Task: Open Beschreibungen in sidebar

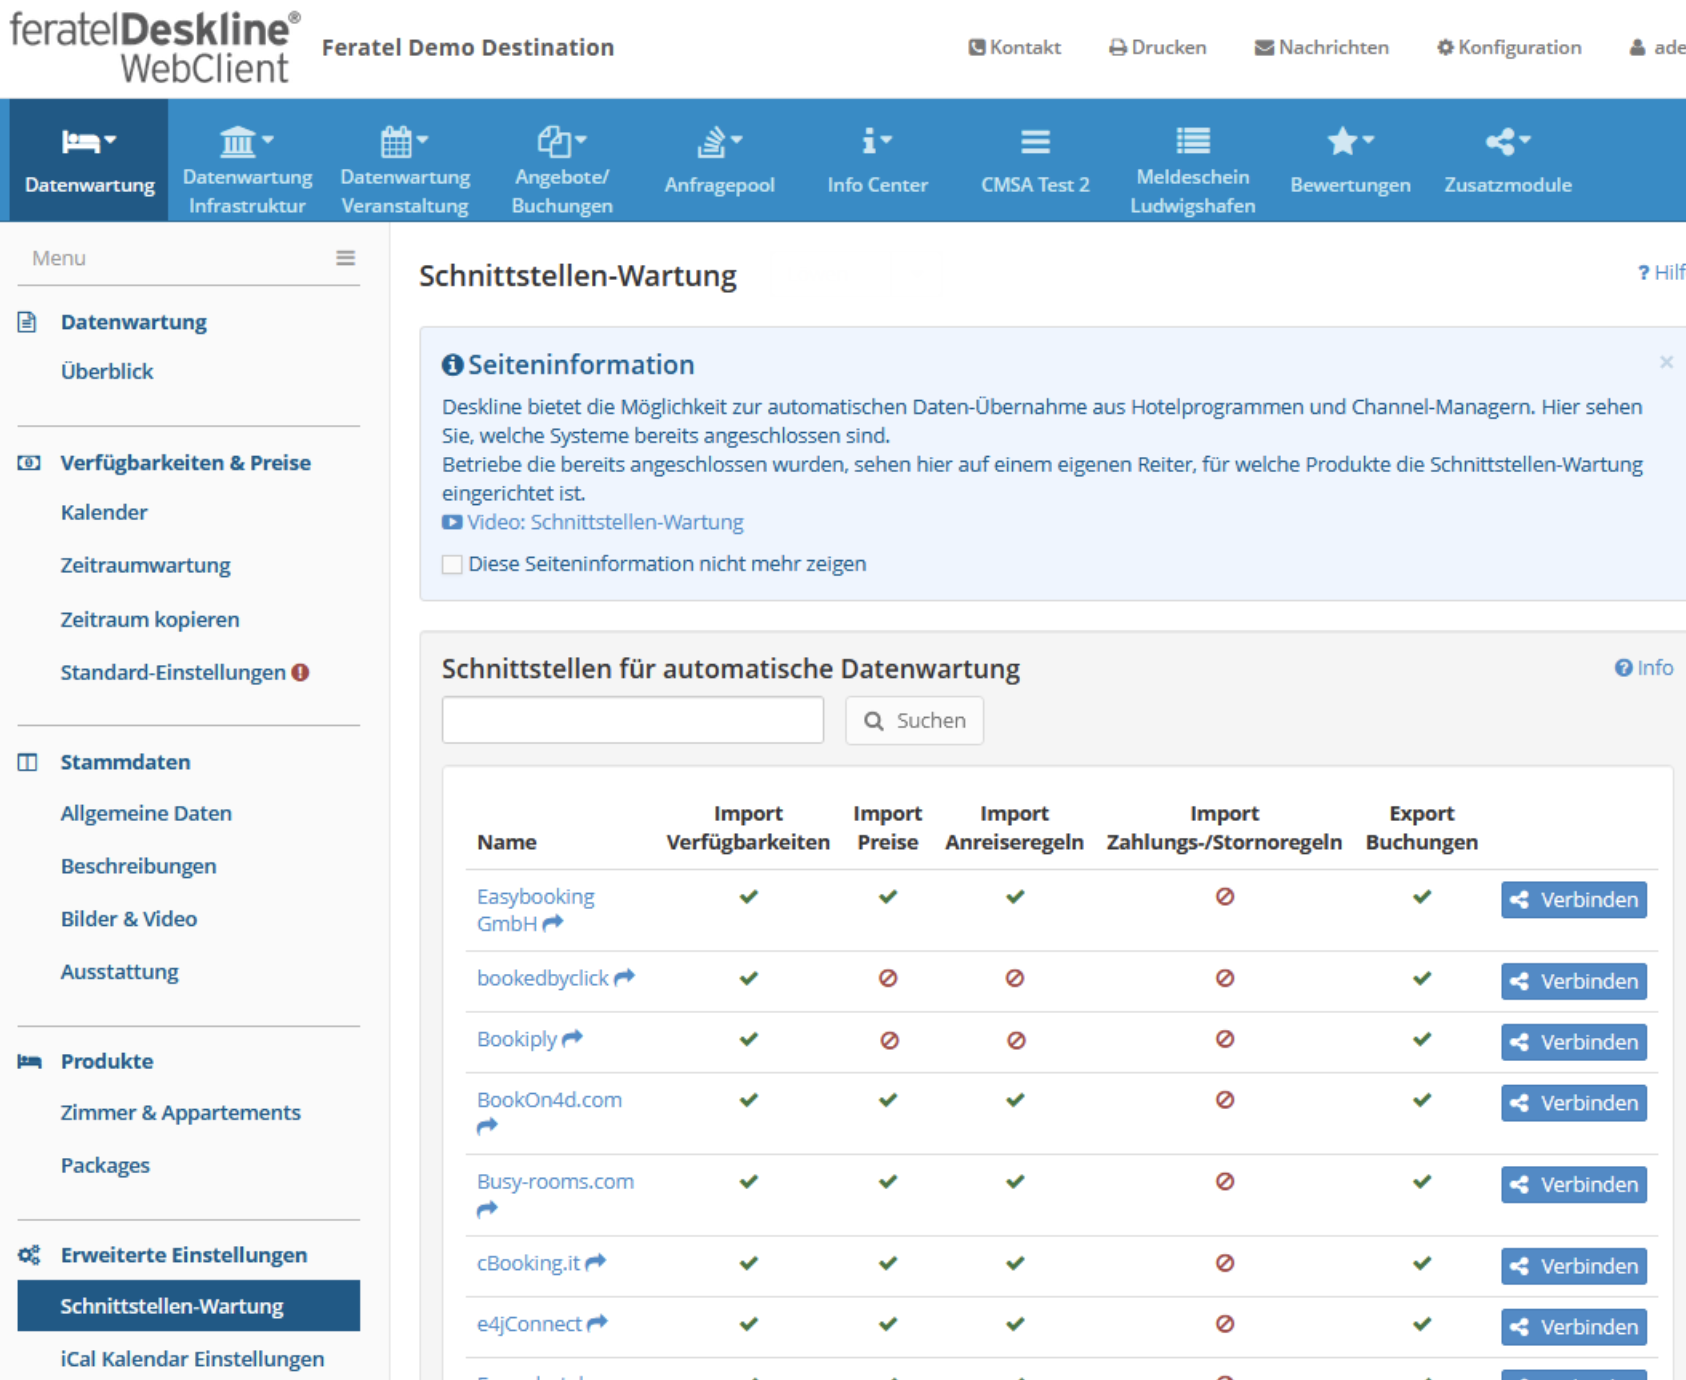Action: pos(138,866)
